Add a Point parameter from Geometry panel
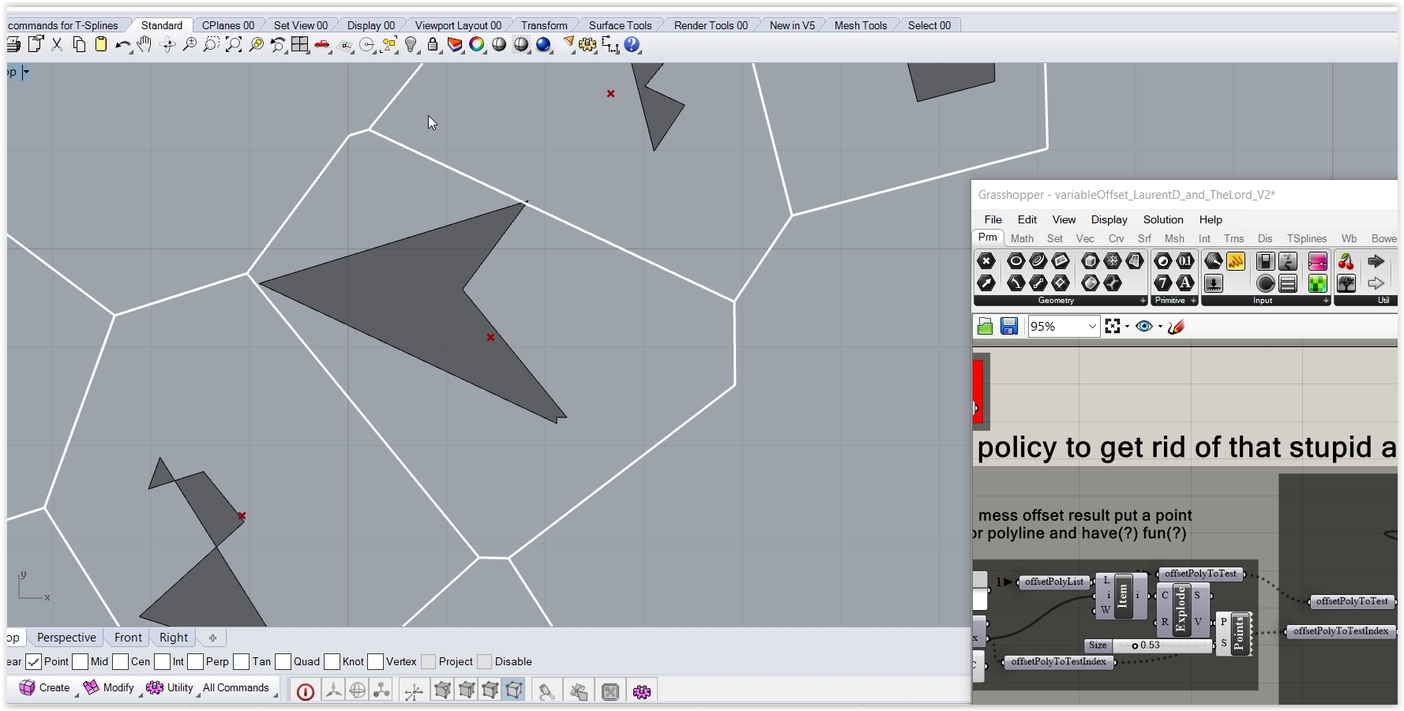Image resolution: width=1404 pixels, height=711 pixels. click(x=986, y=262)
